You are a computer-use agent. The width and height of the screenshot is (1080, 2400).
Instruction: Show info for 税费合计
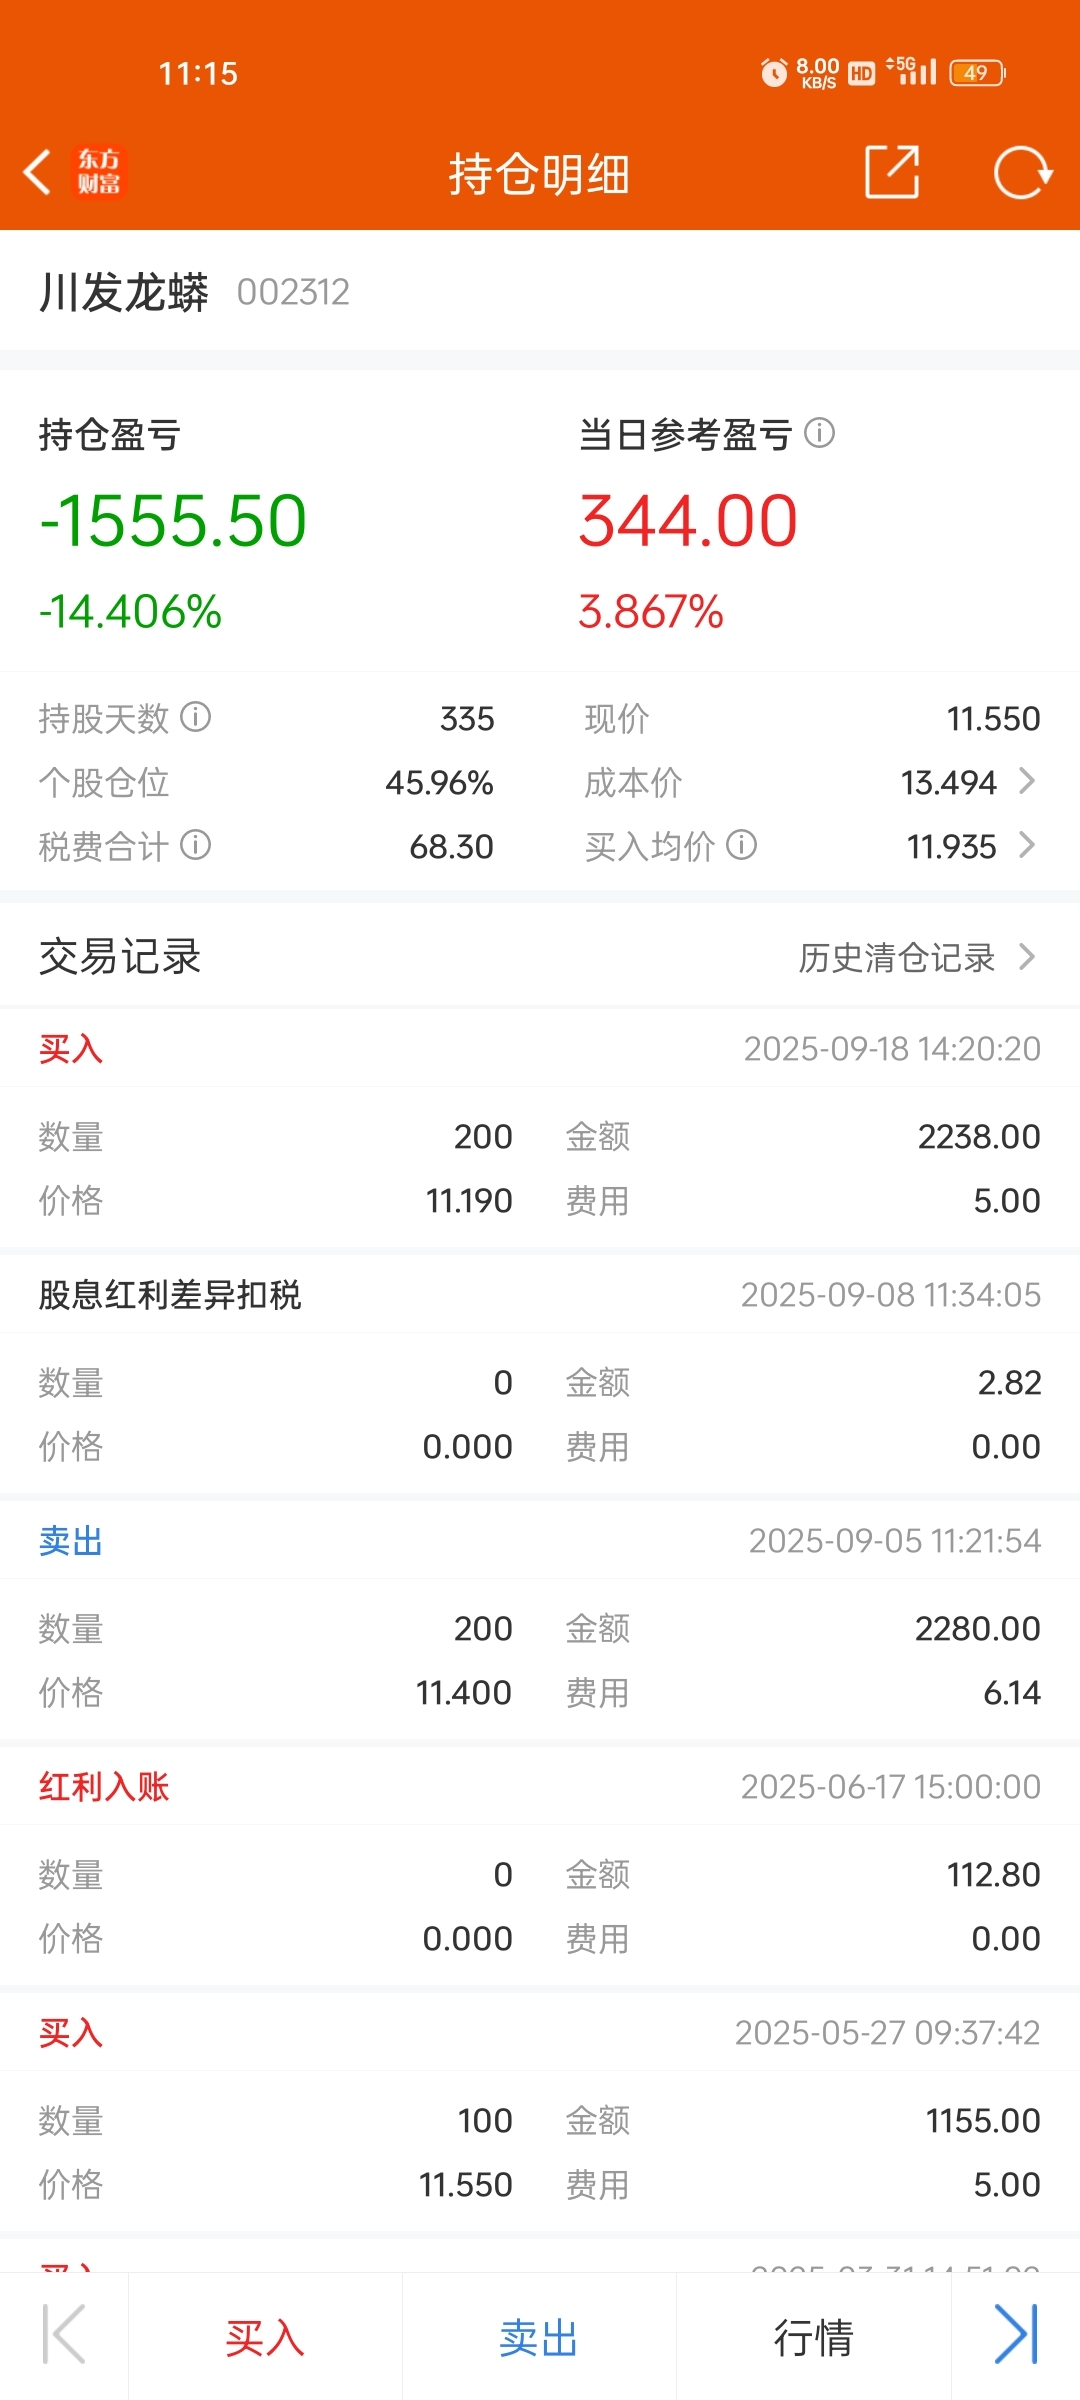pyautogui.click(x=196, y=845)
